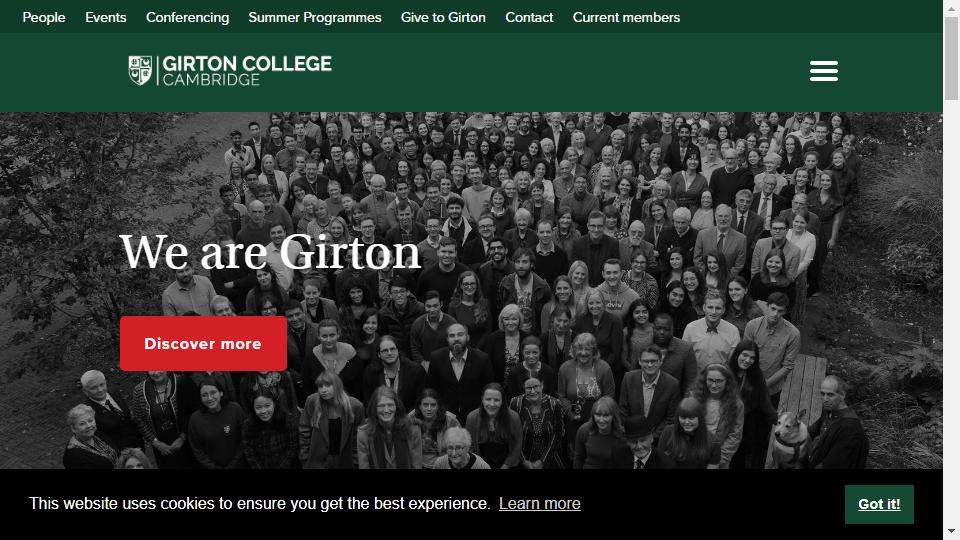Select Summer Programmes in top bar

click(x=315, y=17)
